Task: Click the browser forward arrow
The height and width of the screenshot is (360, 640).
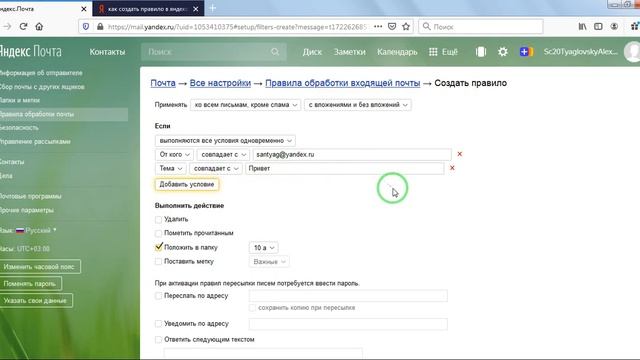Action: [x=7, y=27]
